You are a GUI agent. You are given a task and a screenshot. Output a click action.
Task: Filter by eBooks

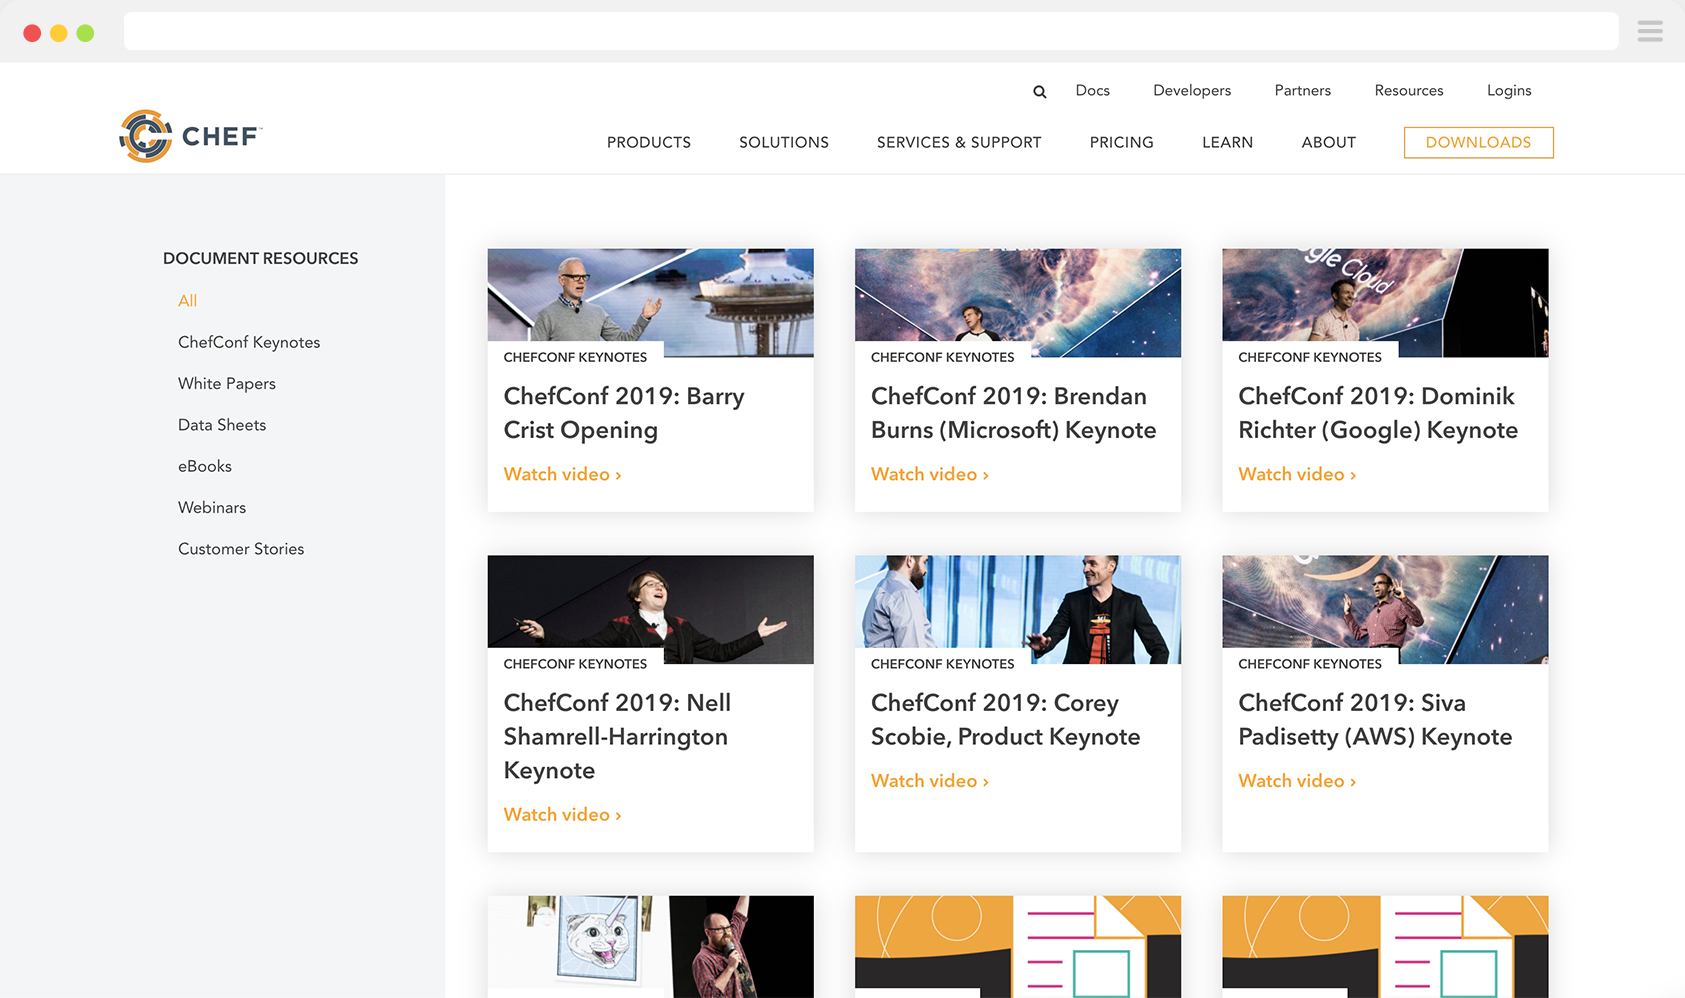tap(205, 466)
